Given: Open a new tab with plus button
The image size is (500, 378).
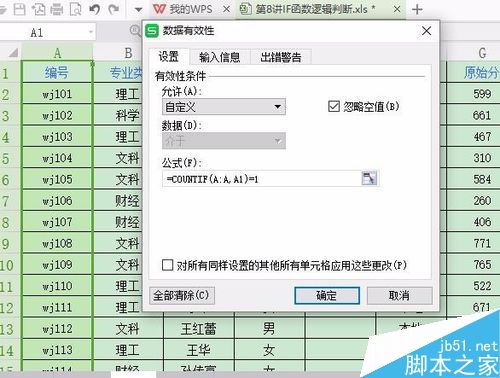Looking at the screenshot, I should [417, 9].
